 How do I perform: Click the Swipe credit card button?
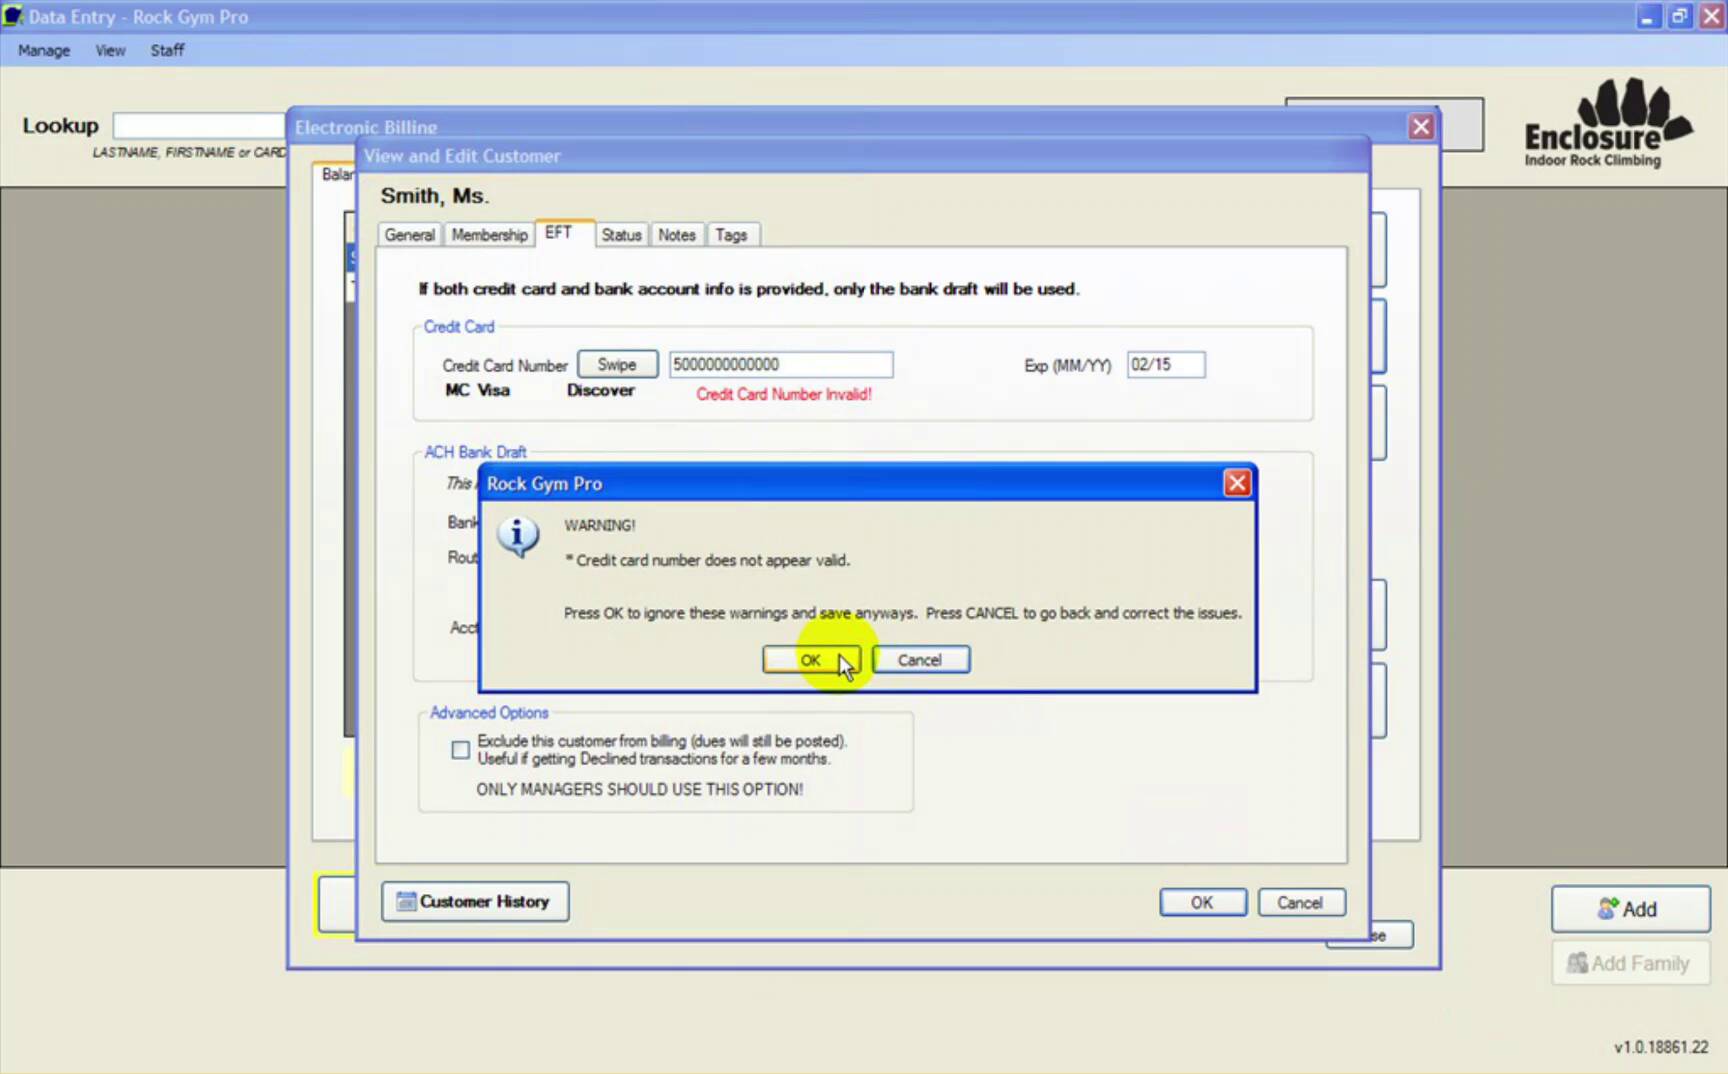[617, 365]
